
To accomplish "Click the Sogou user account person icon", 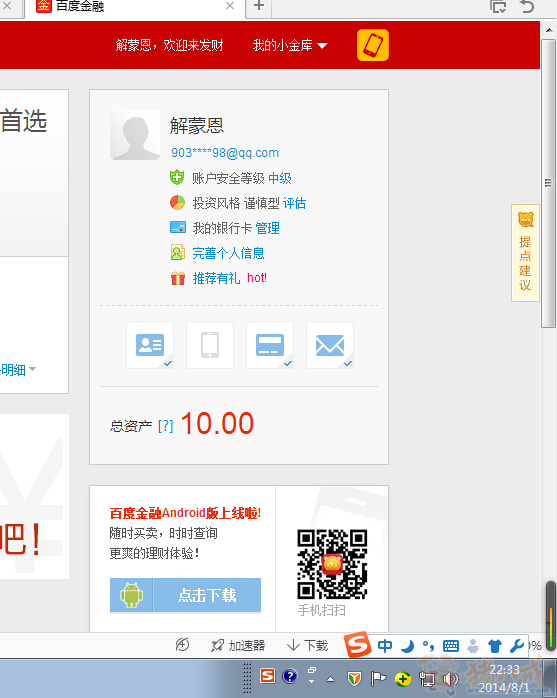I will [x=473, y=645].
